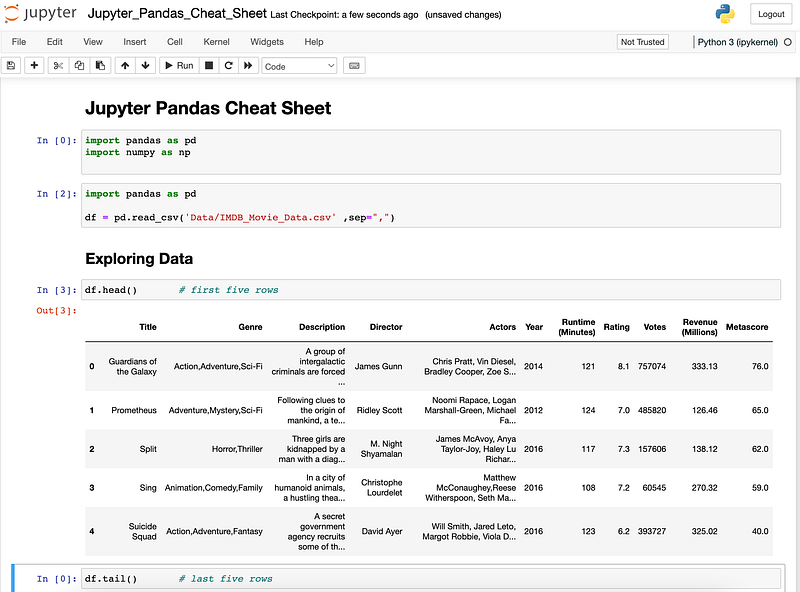
Task: Click the Ridley Scott director cell
Action: pyautogui.click(x=380, y=410)
